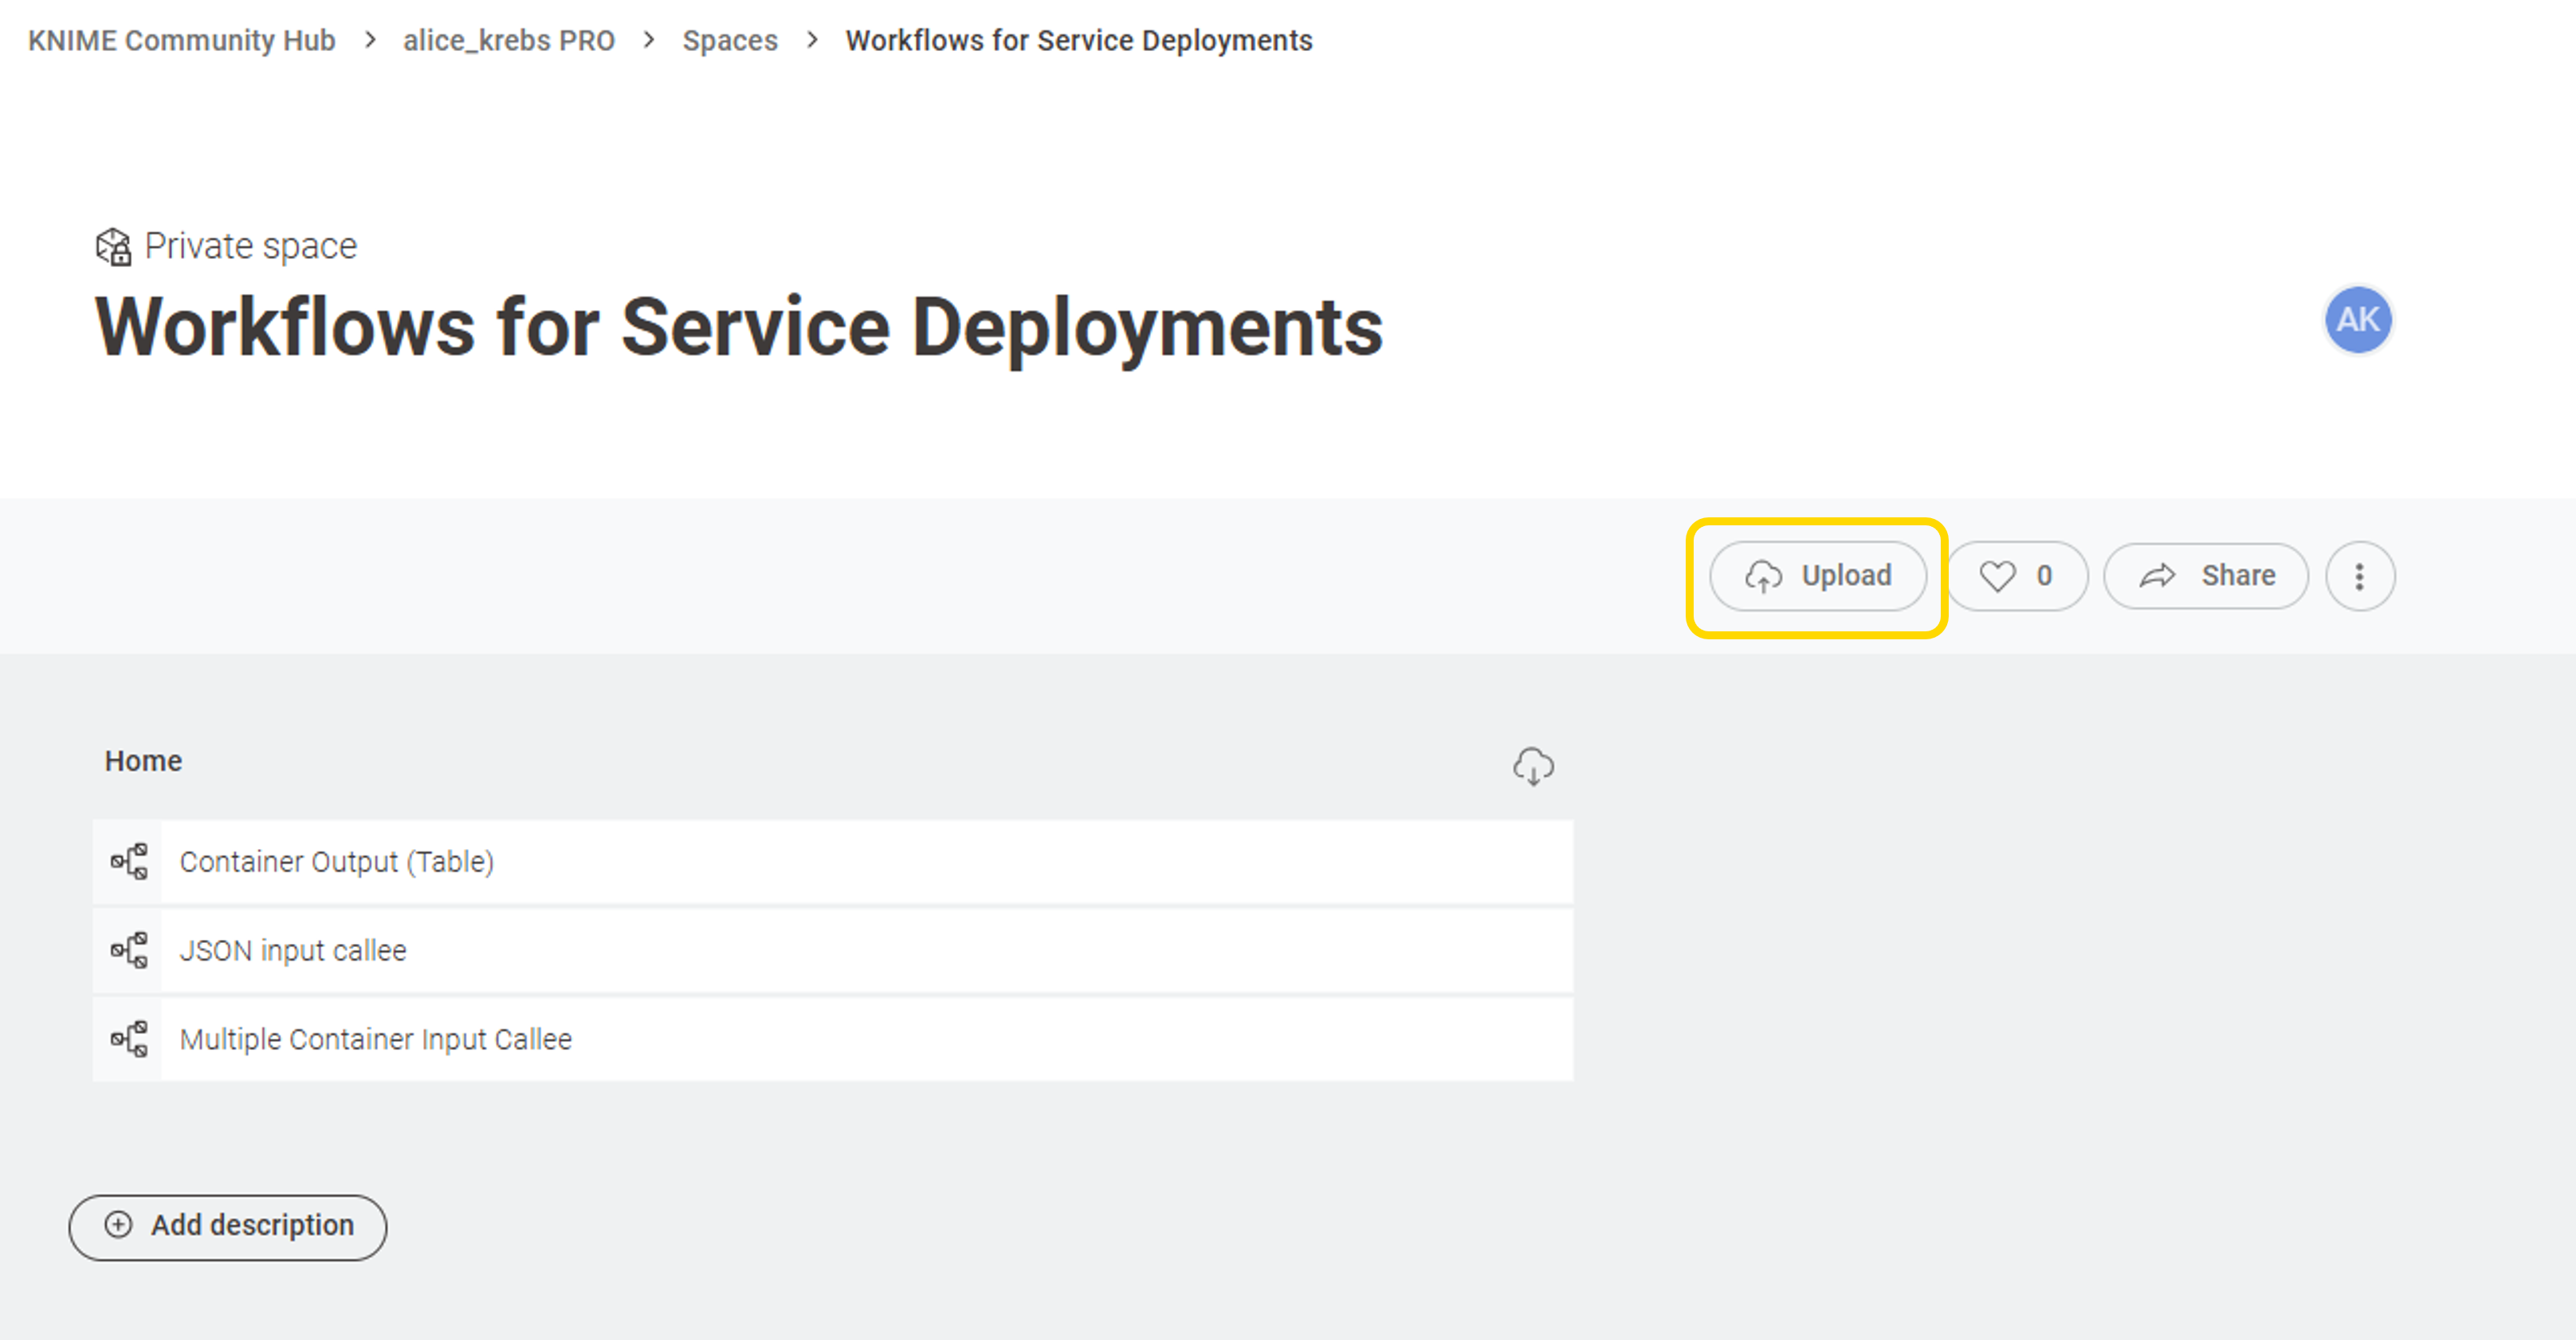Click Add description button
The height and width of the screenshot is (1340, 2576).
(x=228, y=1226)
